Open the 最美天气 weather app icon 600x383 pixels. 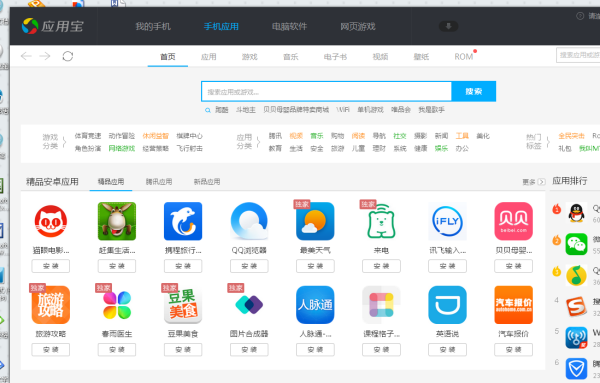pyautogui.click(x=315, y=221)
